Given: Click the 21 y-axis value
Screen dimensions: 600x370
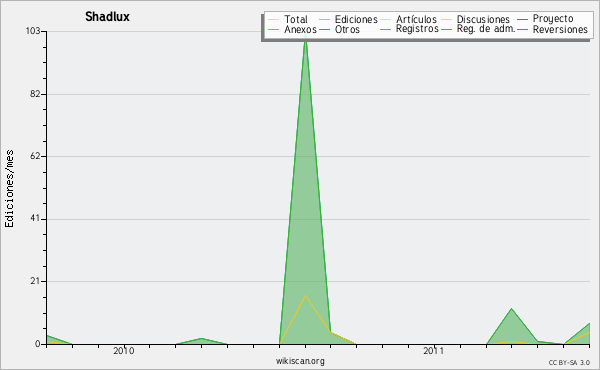Looking at the screenshot, I should click(35, 281).
